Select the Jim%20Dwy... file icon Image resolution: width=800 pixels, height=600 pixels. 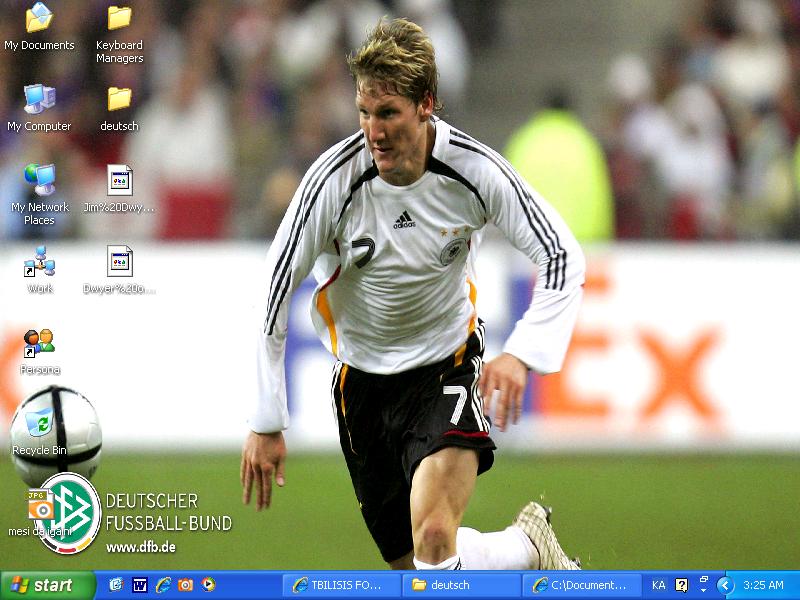point(119,189)
